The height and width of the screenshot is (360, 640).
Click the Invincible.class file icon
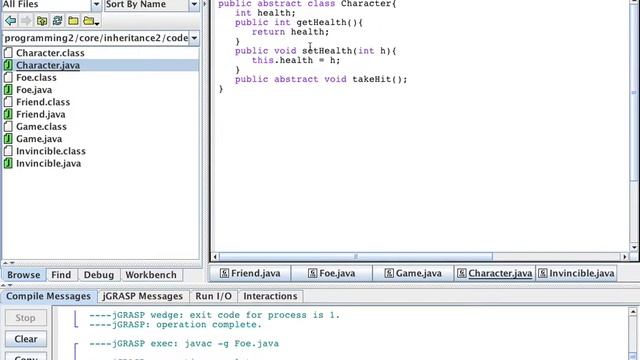click(x=8, y=151)
